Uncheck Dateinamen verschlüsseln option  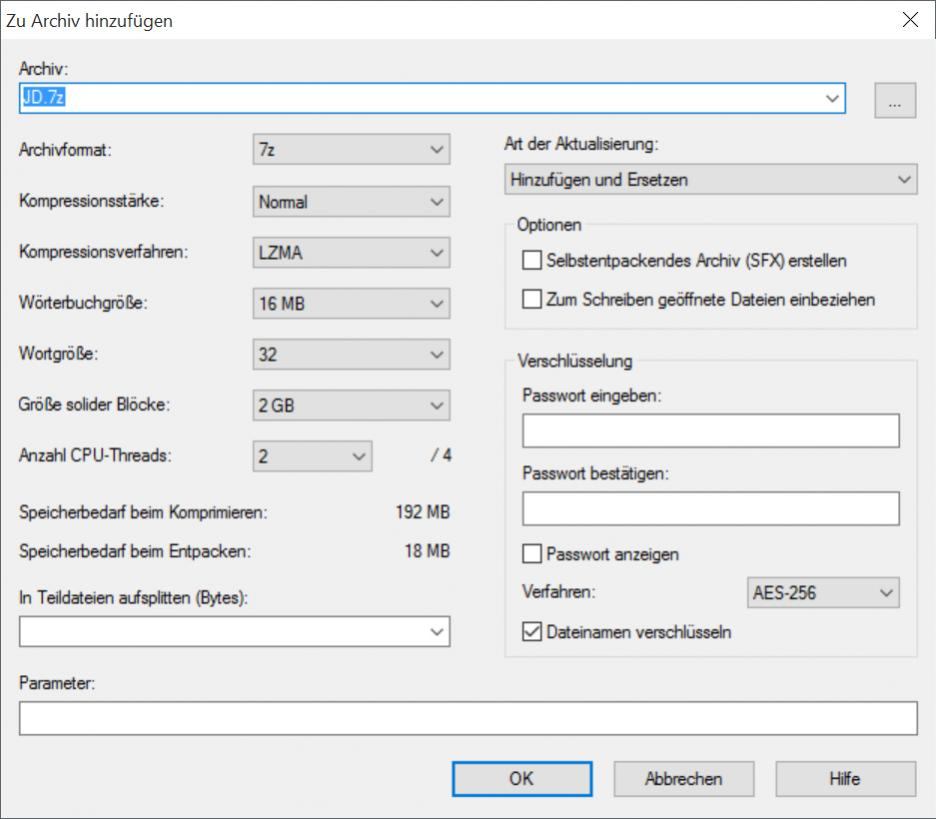click(531, 632)
